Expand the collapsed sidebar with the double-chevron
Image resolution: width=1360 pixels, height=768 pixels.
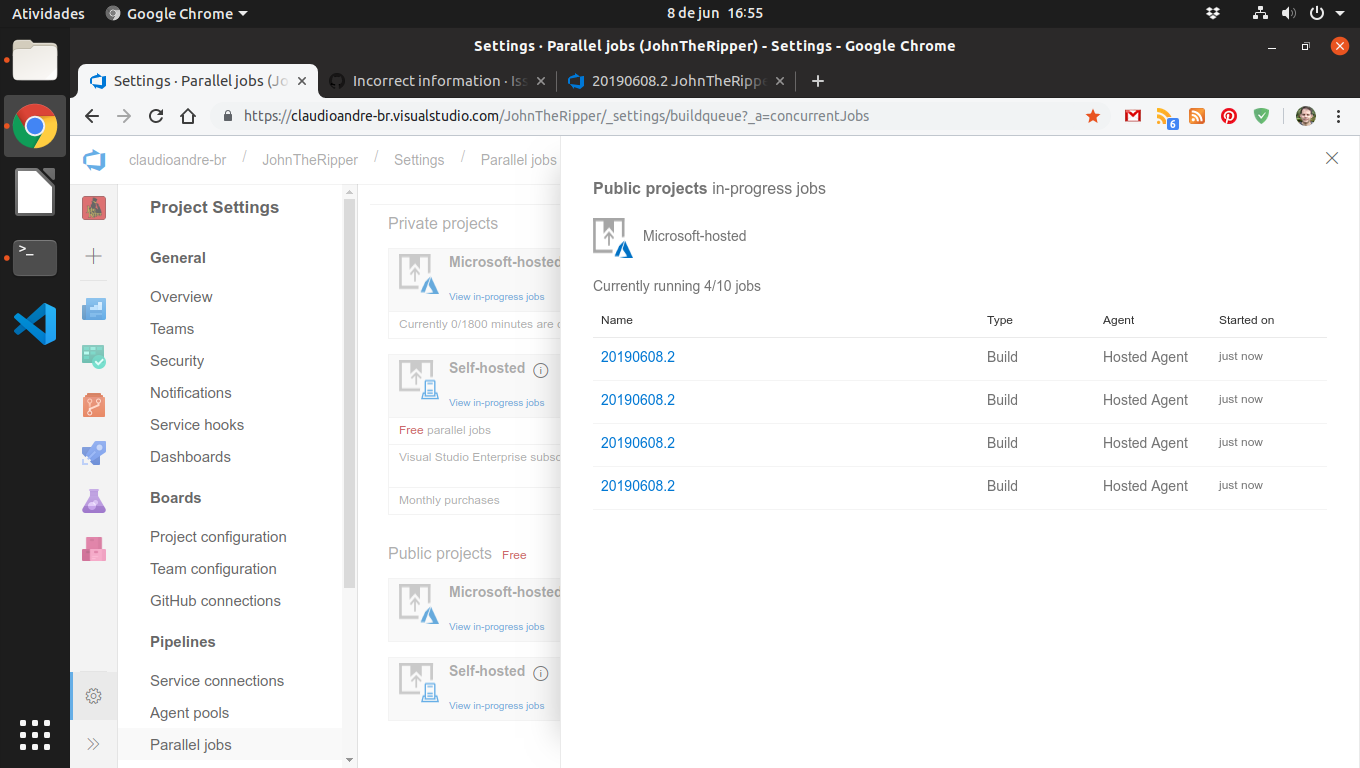click(93, 744)
